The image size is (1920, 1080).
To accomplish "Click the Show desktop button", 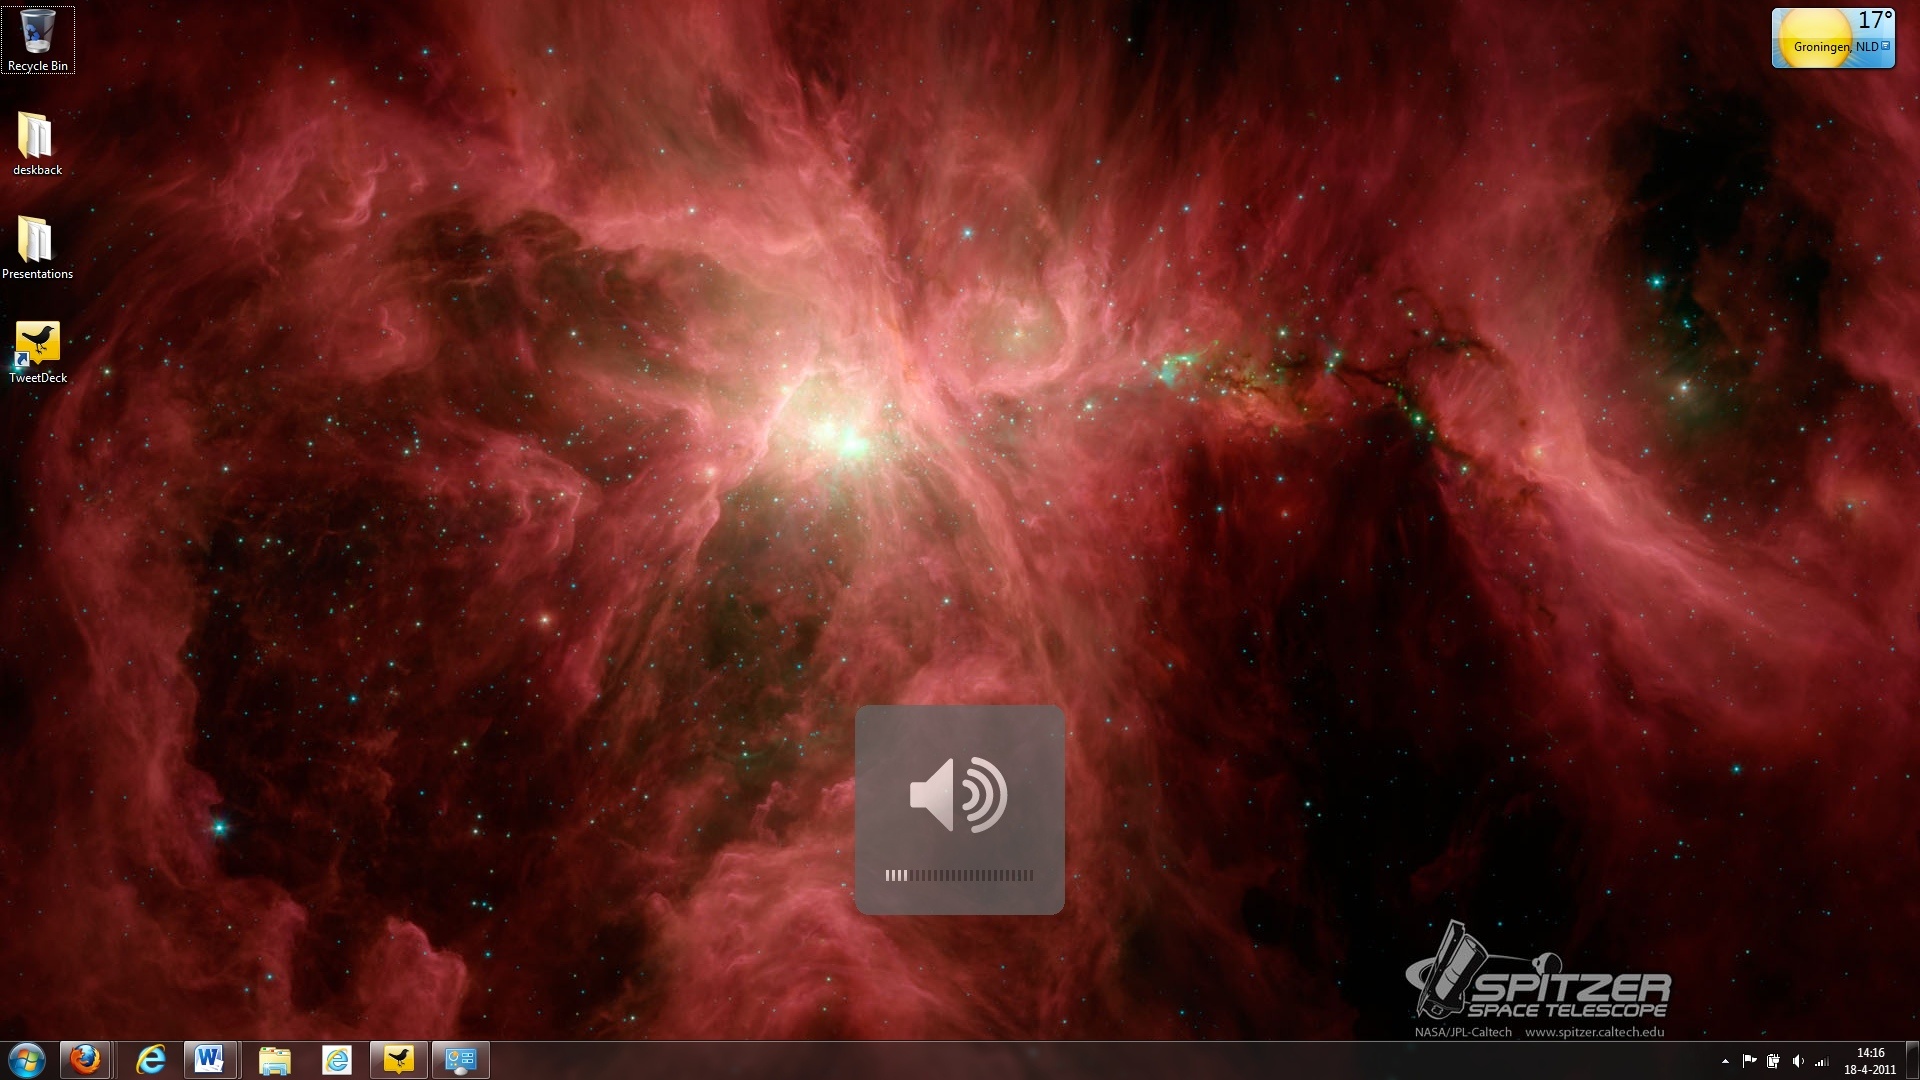I will [x=1912, y=1061].
